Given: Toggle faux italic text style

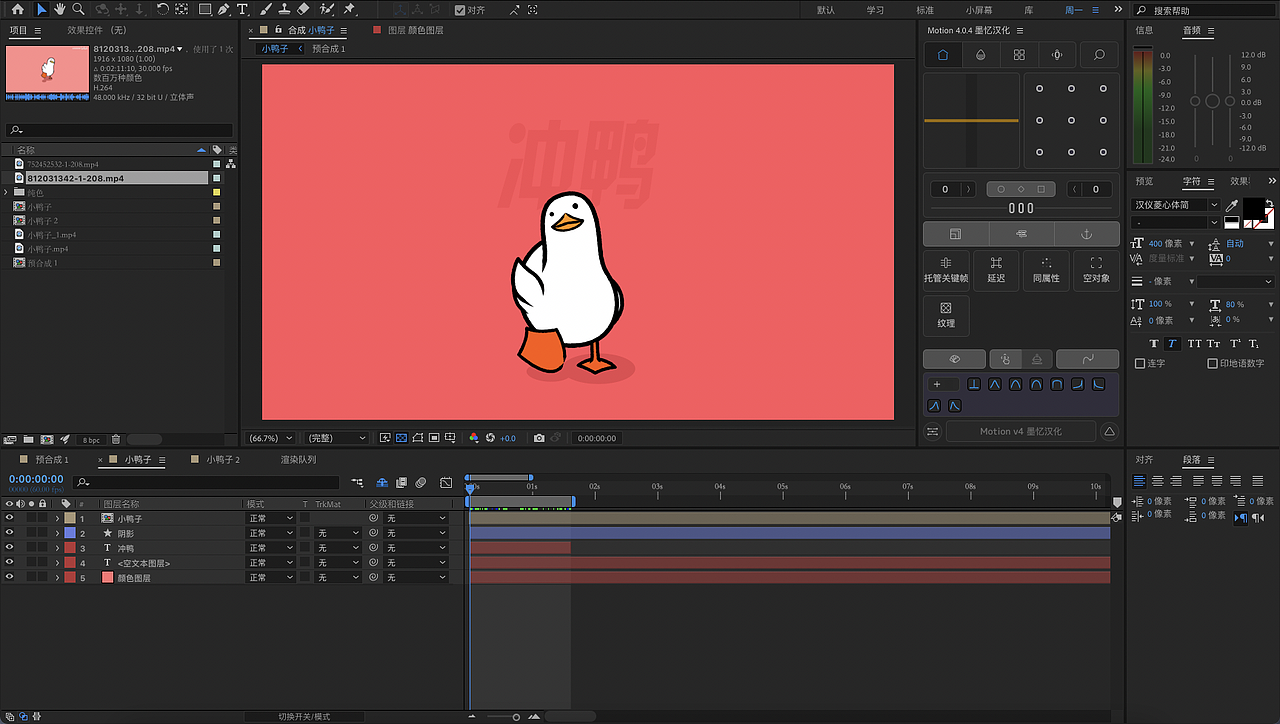Looking at the screenshot, I should pos(1172,343).
